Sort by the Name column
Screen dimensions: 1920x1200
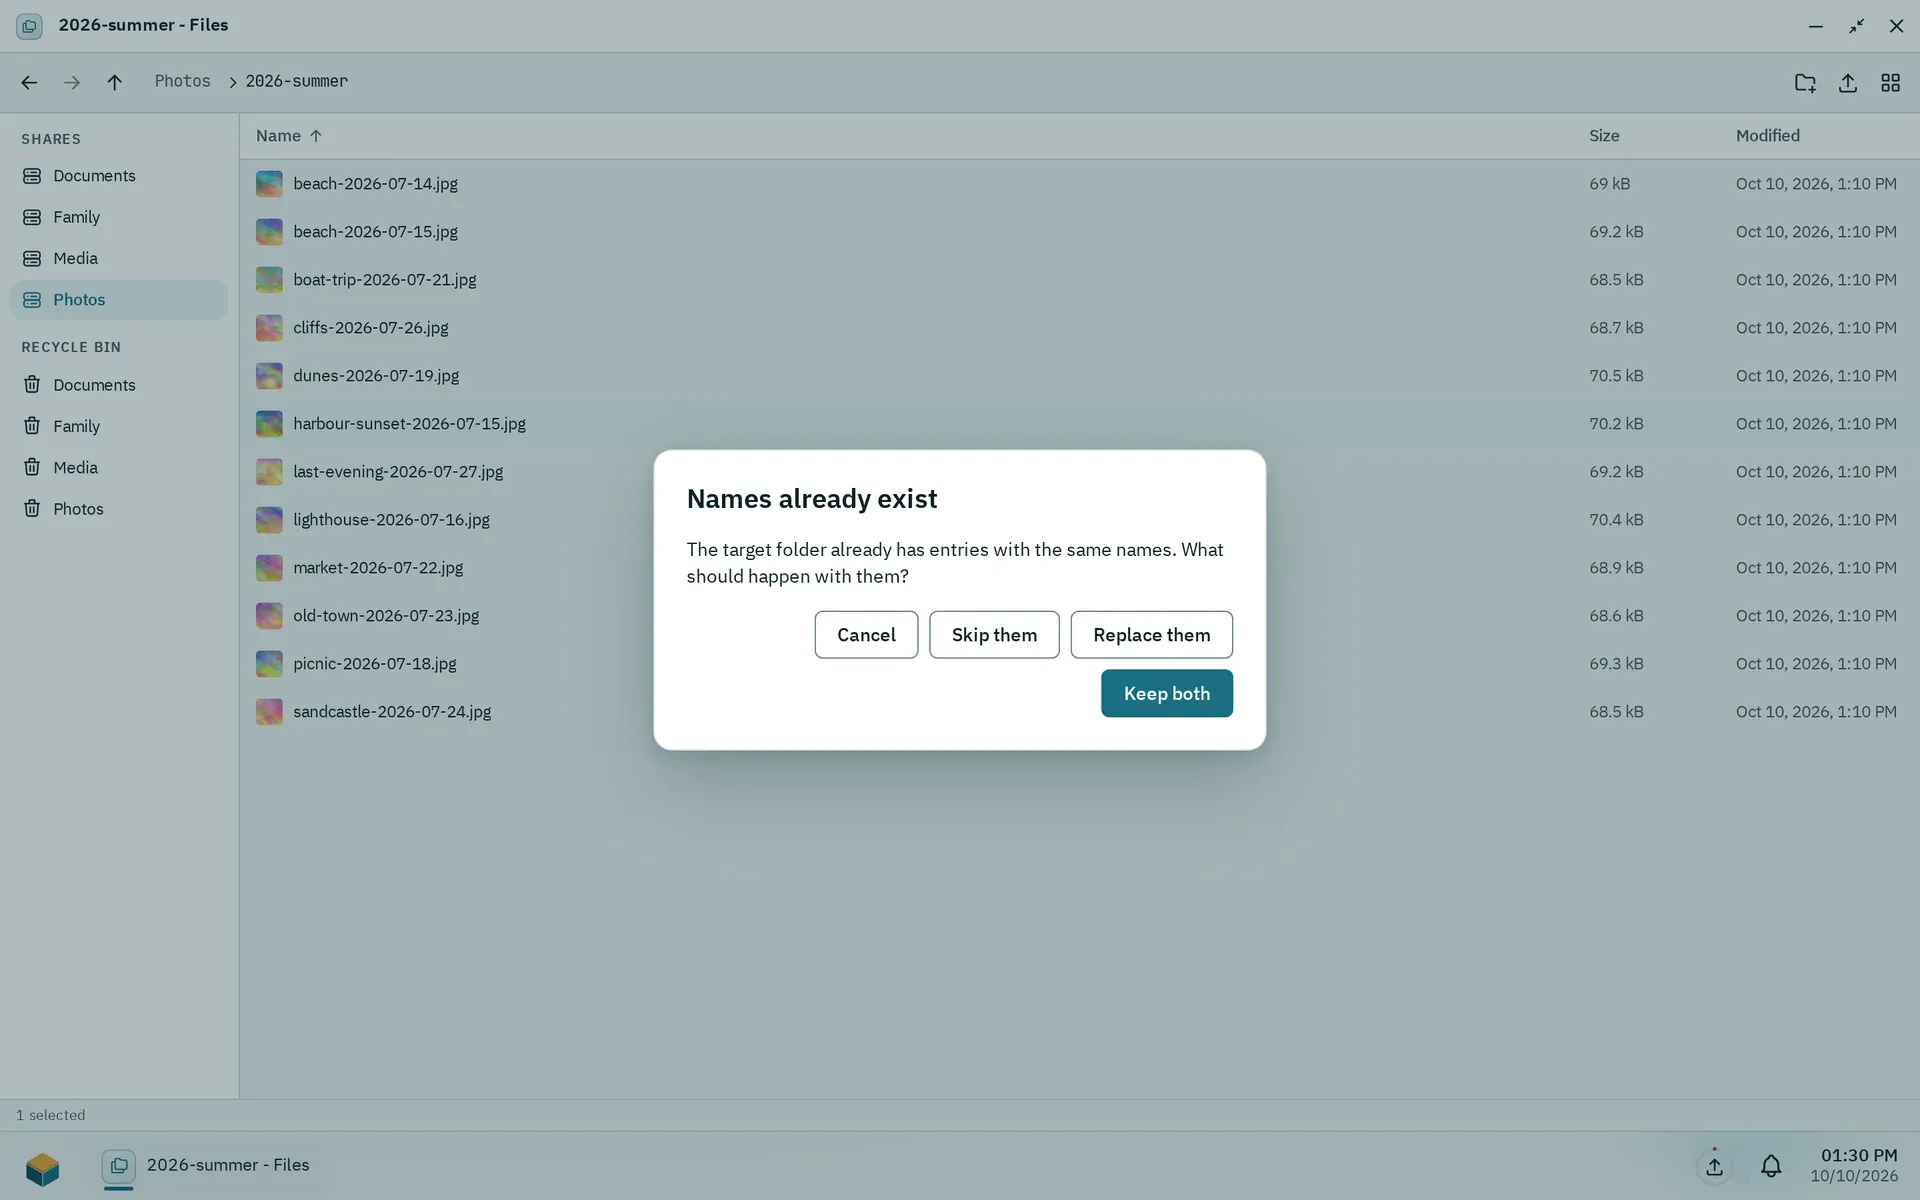(x=288, y=136)
